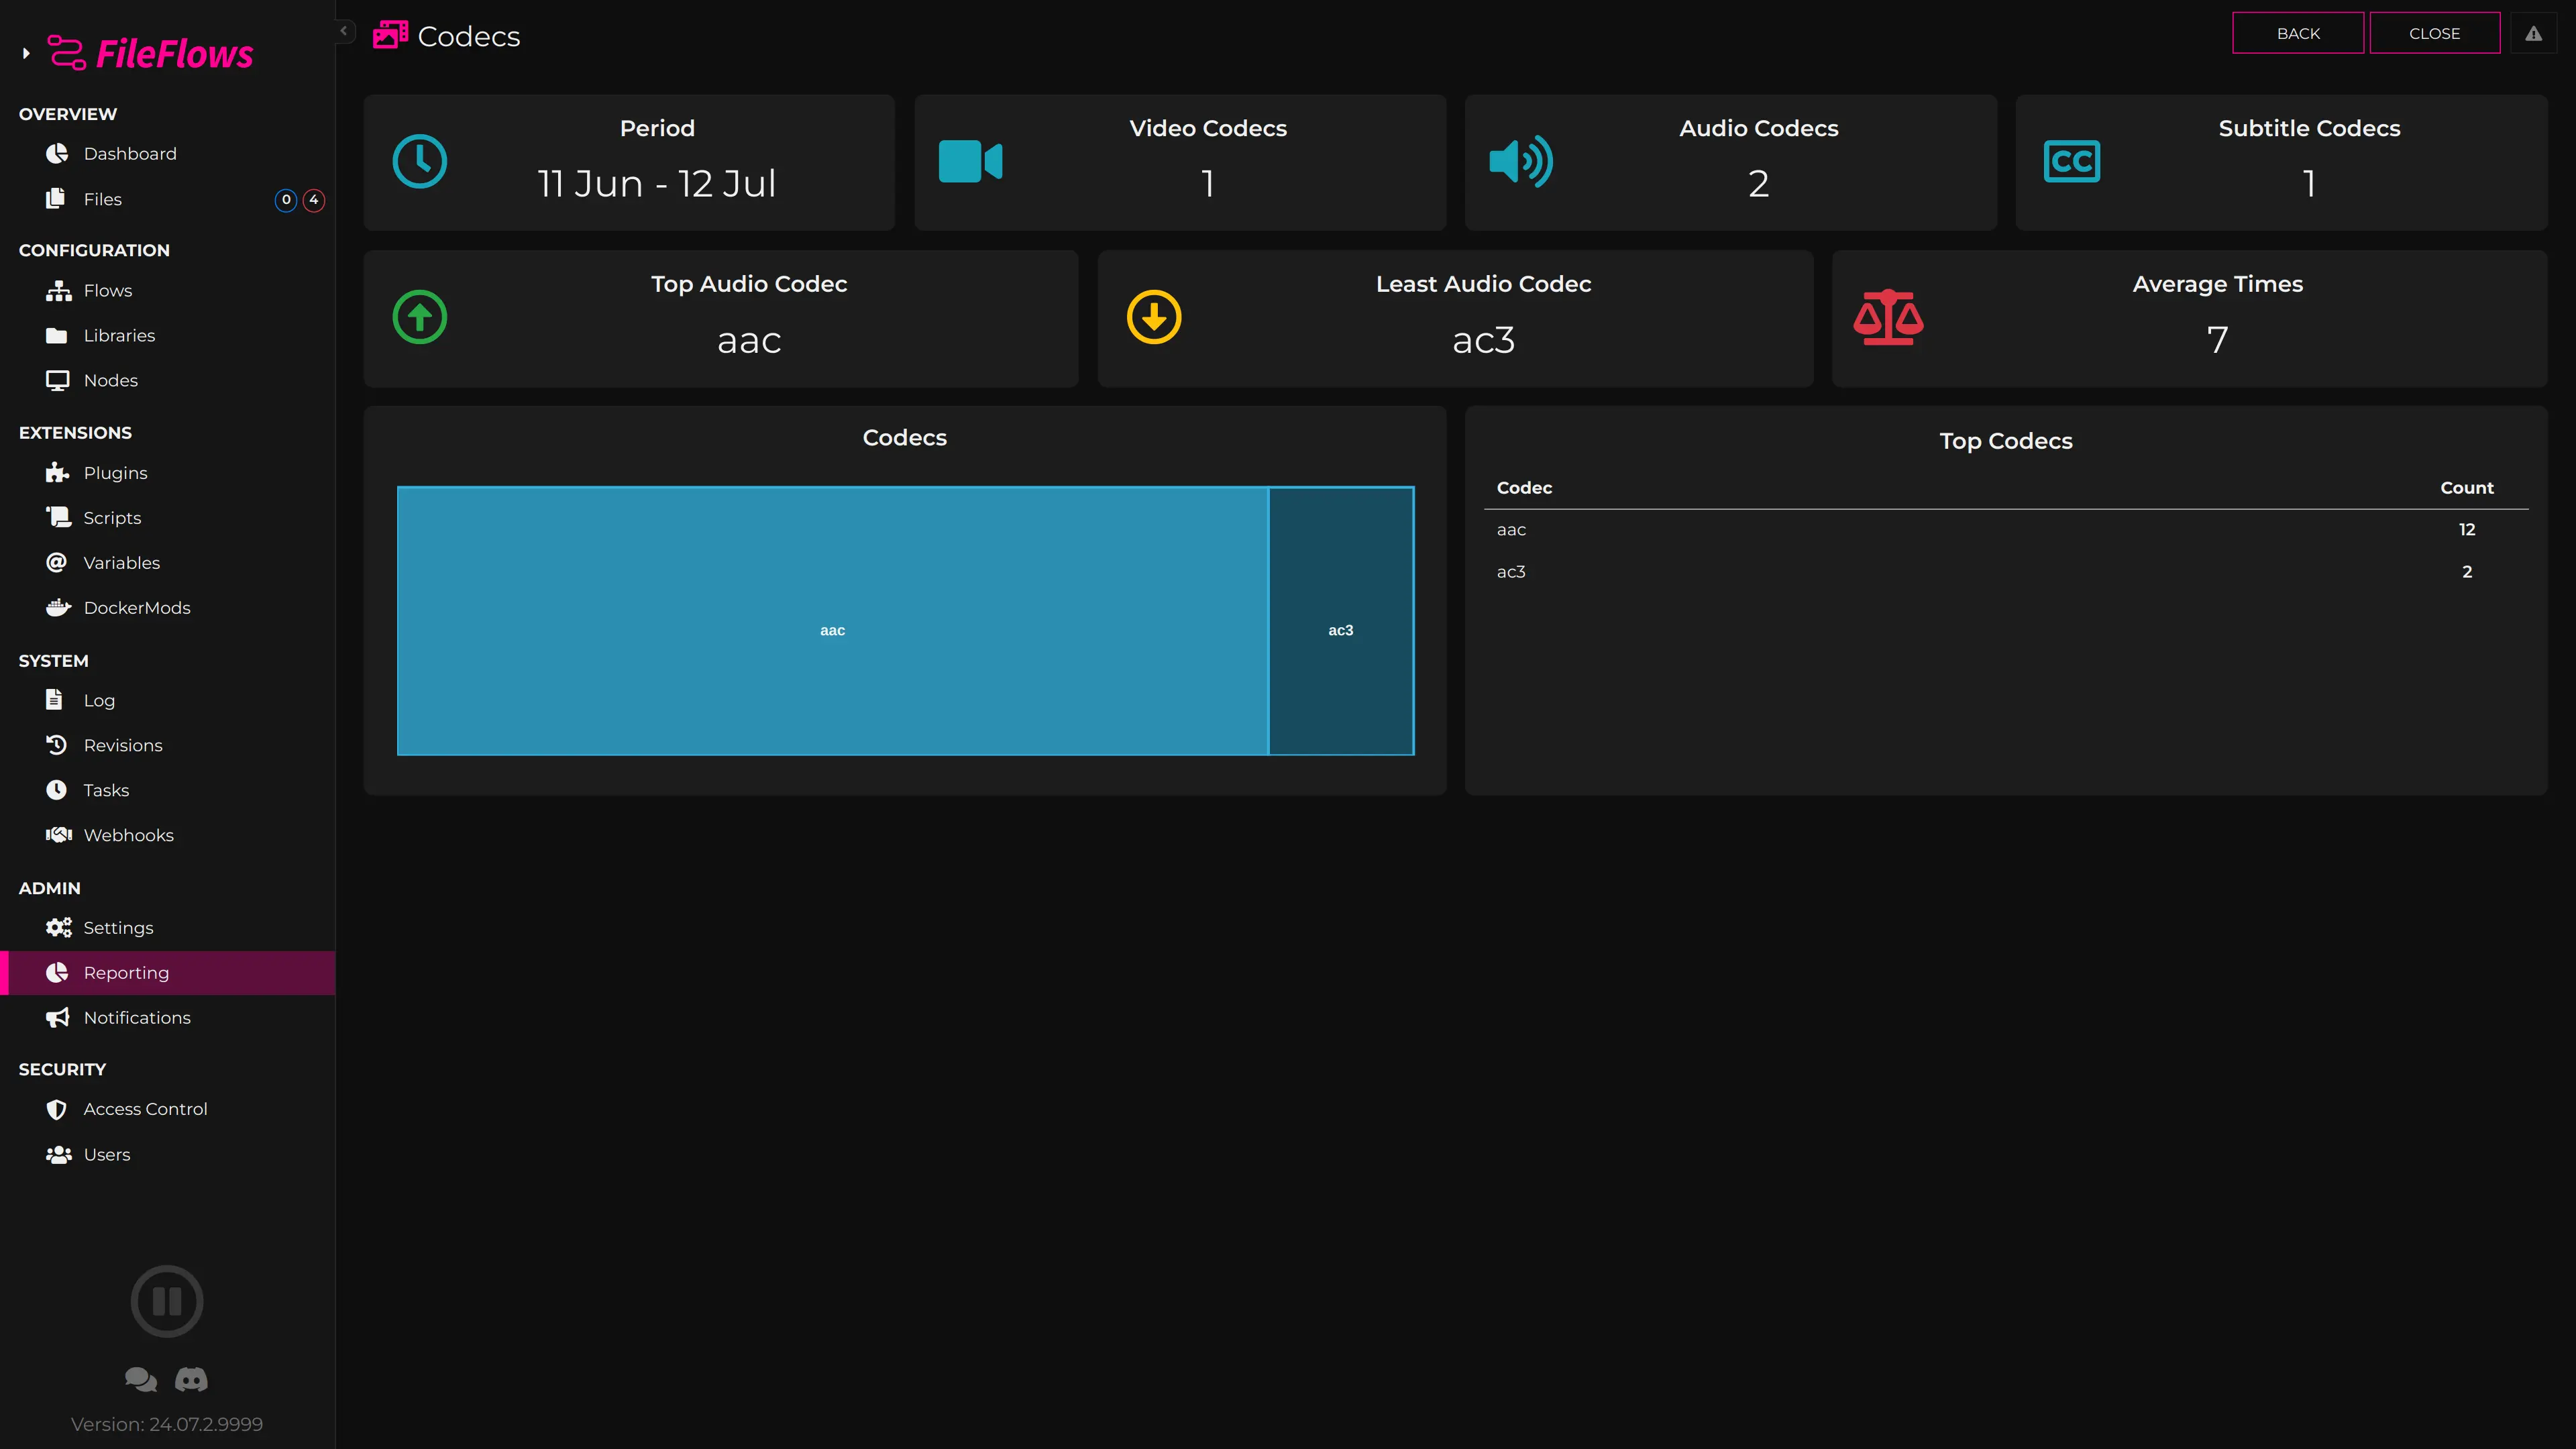This screenshot has height=1449, width=2576.
Task: Click the Notifications megaphone icon
Action: [58, 1017]
